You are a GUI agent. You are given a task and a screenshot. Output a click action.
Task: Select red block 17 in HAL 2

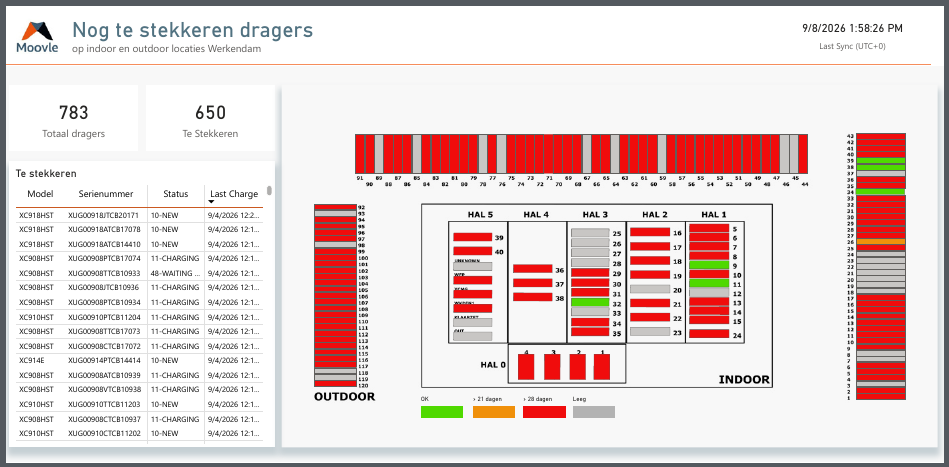(x=650, y=247)
